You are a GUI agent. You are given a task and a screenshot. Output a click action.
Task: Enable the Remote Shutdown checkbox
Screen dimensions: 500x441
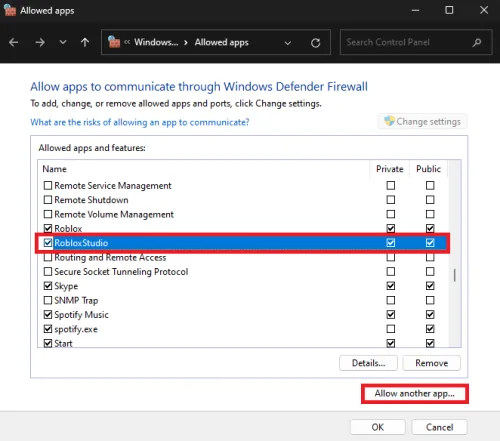48,200
